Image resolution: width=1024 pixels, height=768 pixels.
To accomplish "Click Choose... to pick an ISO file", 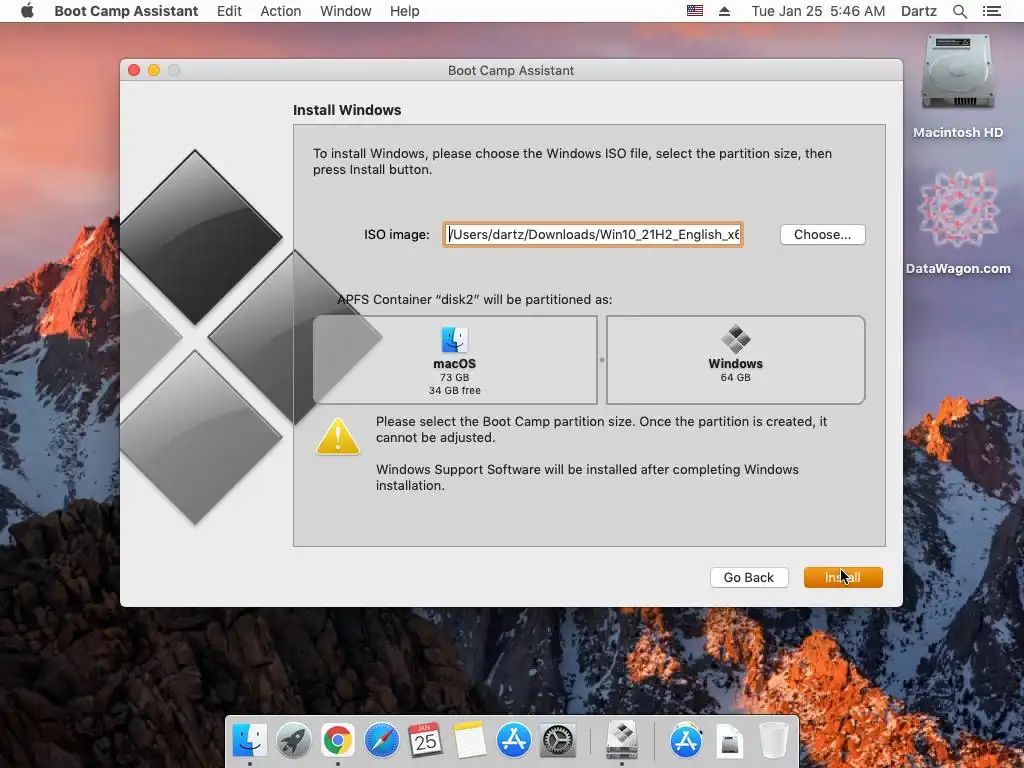I will click(822, 234).
